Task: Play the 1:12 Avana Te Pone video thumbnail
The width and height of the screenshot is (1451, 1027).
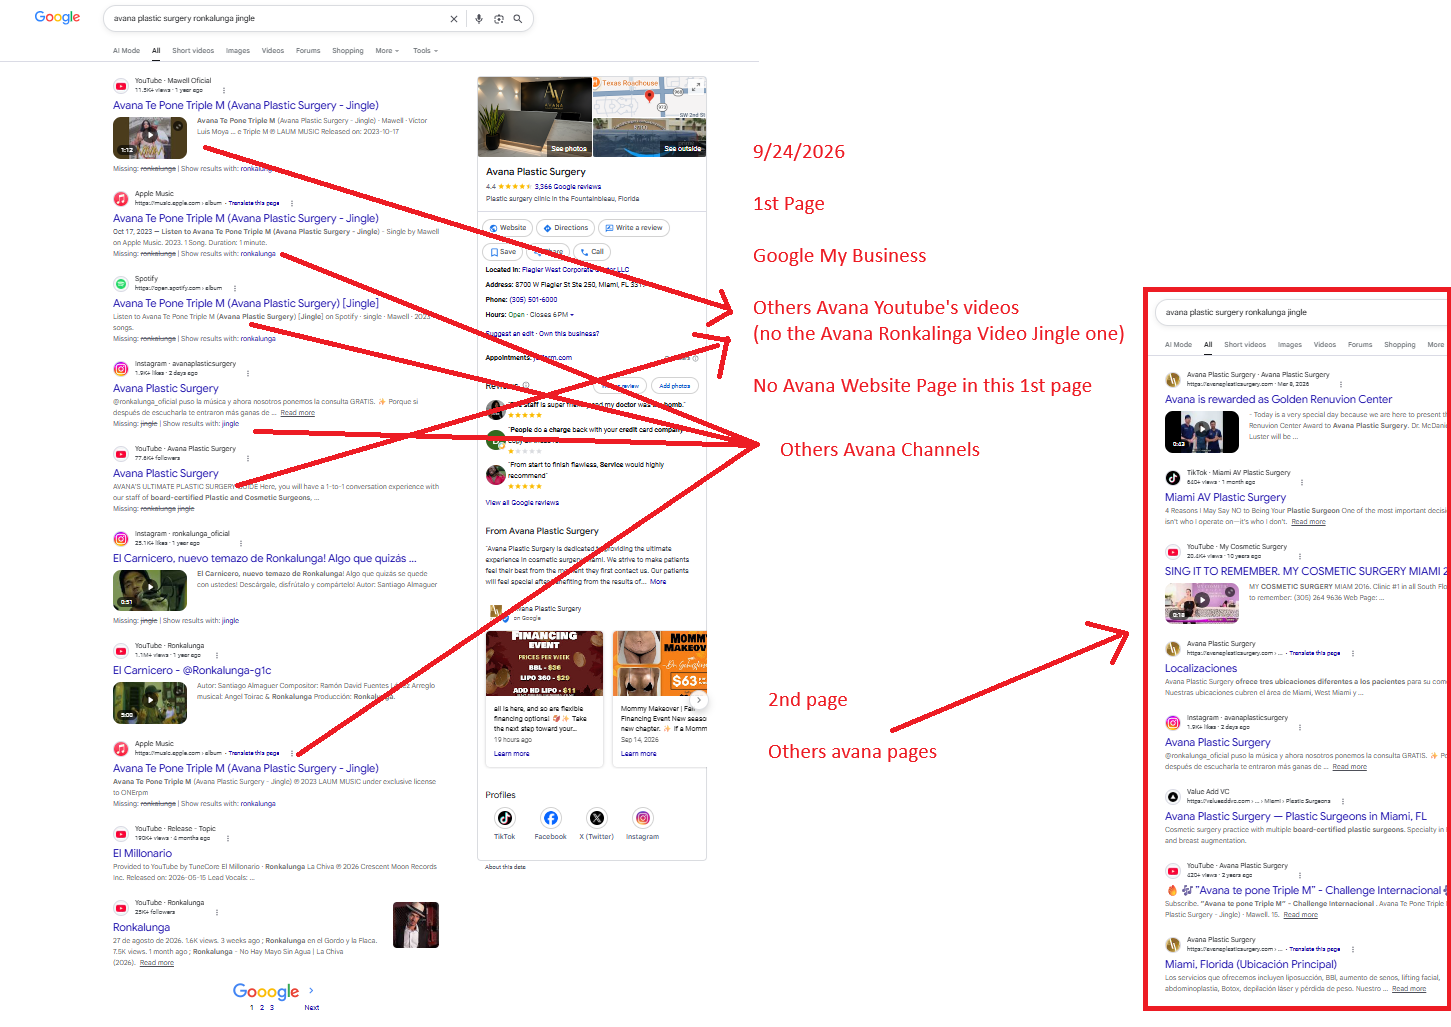Action: coord(150,138)
